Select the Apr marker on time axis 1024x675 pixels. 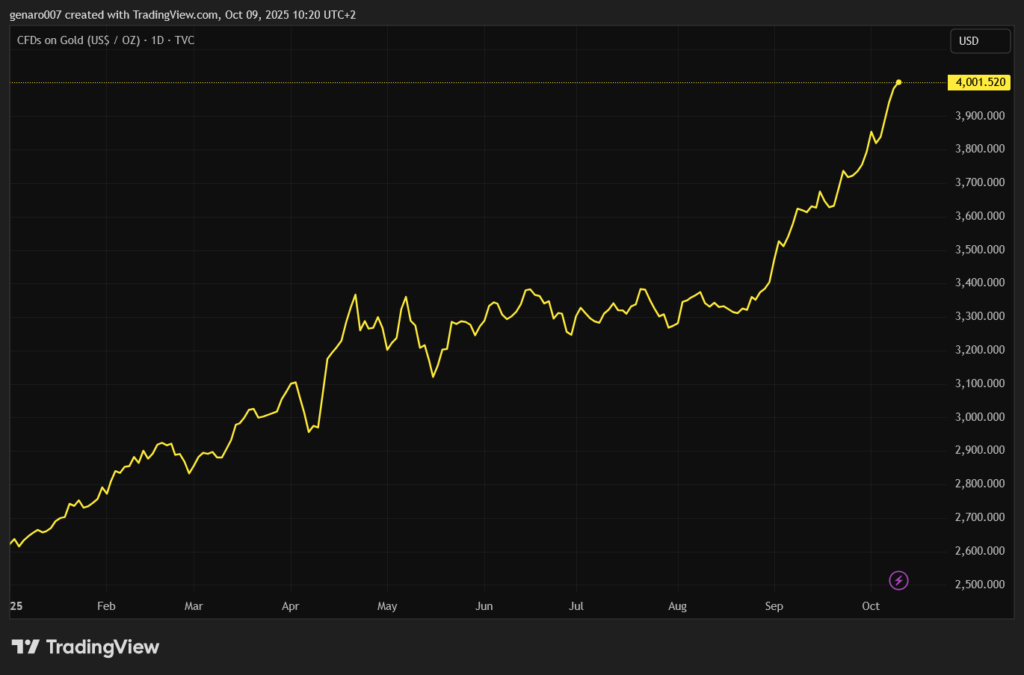tap(291, 606)
